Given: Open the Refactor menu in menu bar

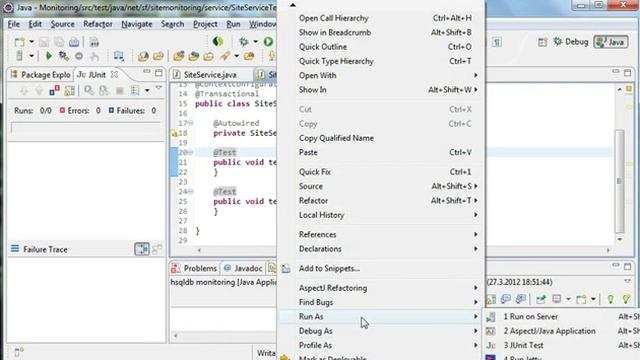Looking at the screenshot, I should click(x=98, y=24).
